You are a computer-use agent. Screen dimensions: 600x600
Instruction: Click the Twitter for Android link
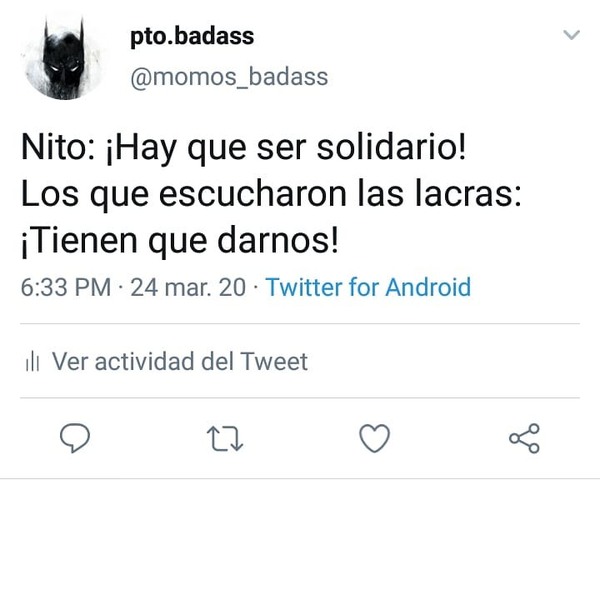click(x=368, y=287)
